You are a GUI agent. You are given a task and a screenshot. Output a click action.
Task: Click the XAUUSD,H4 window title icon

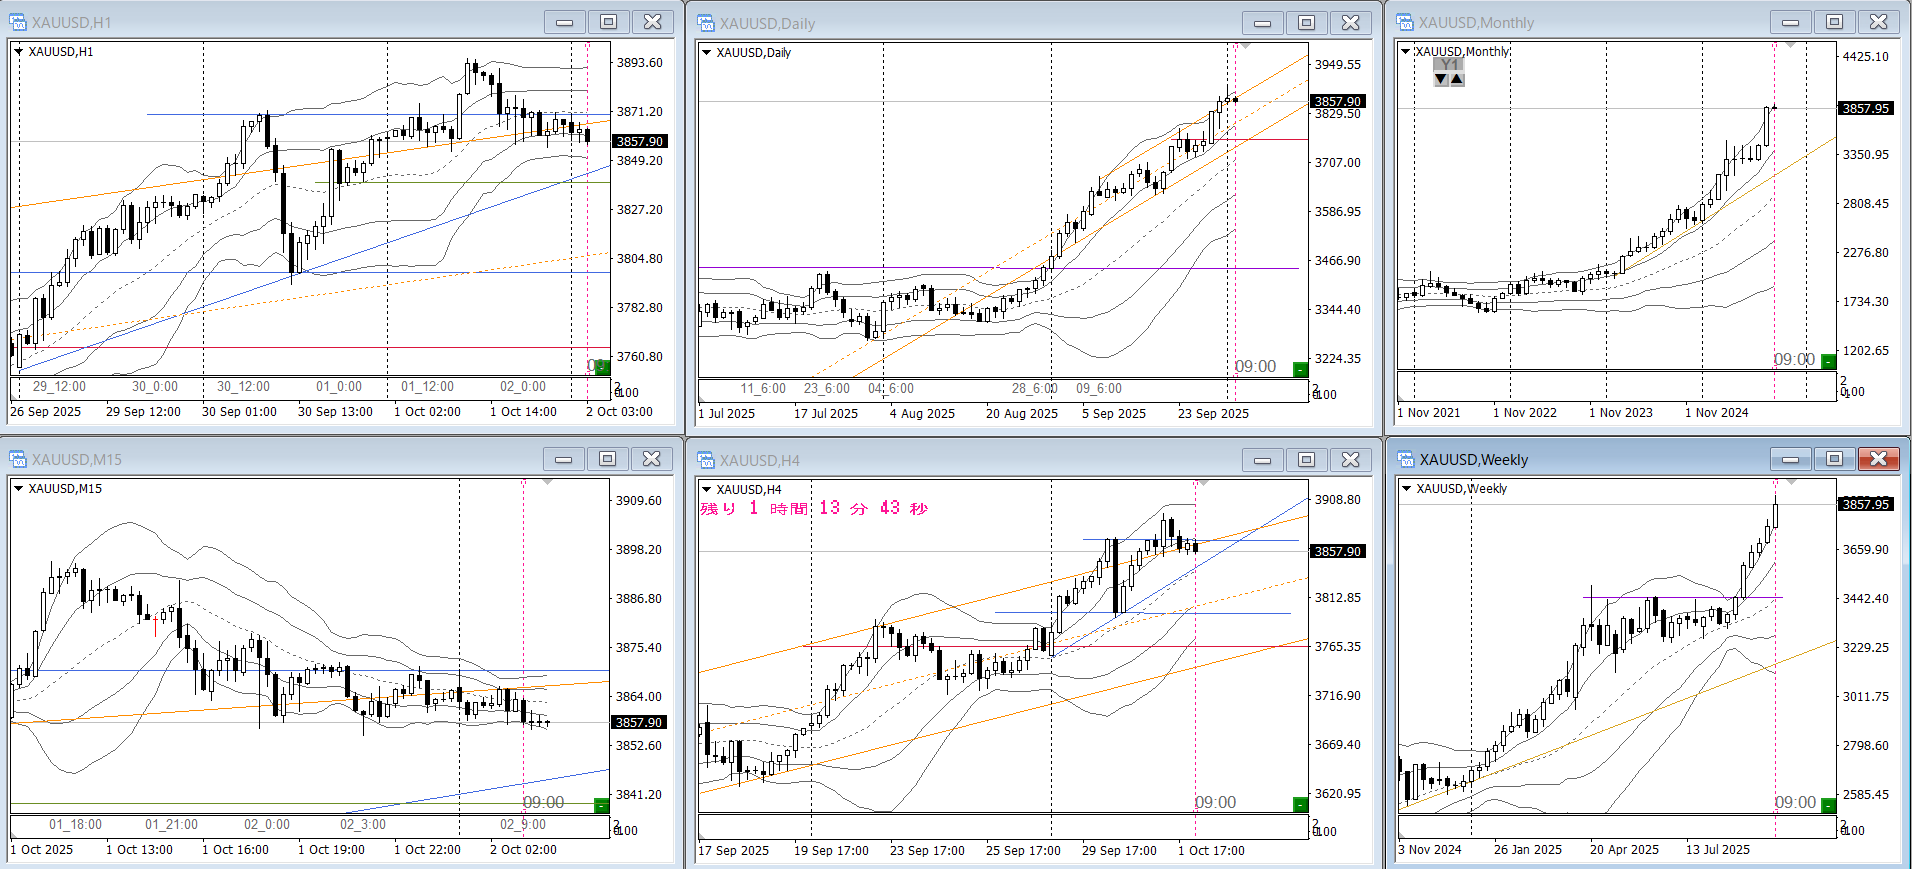point(706,460)
